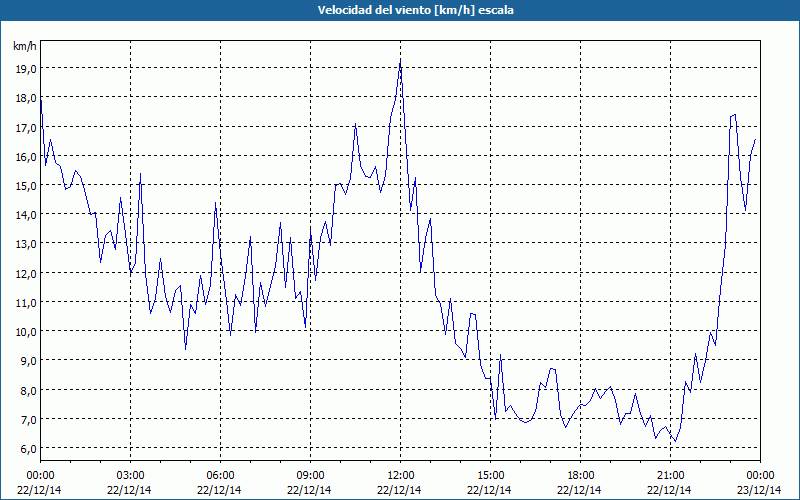Click the 17,0 axis tick label
Viewport: 800px width, 500px height.
click(x=26, y=128)
